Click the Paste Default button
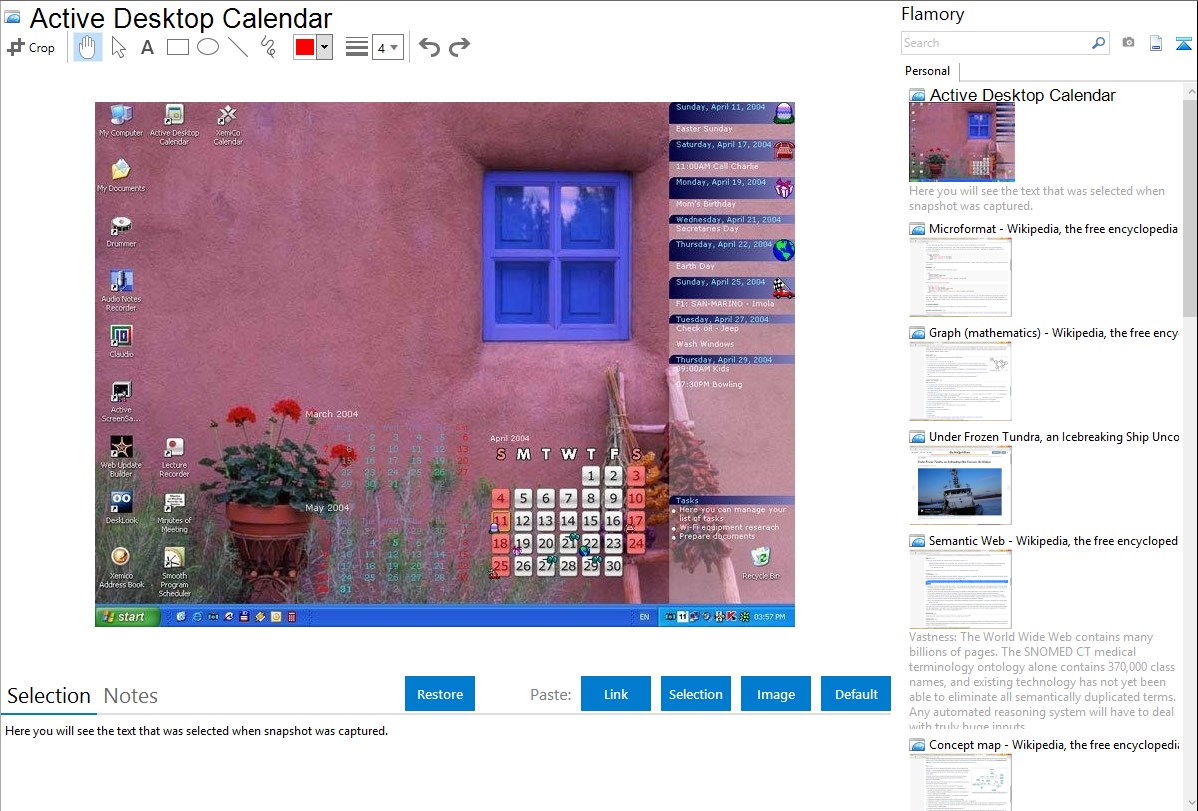1198x811 pixels. (856, 694)
